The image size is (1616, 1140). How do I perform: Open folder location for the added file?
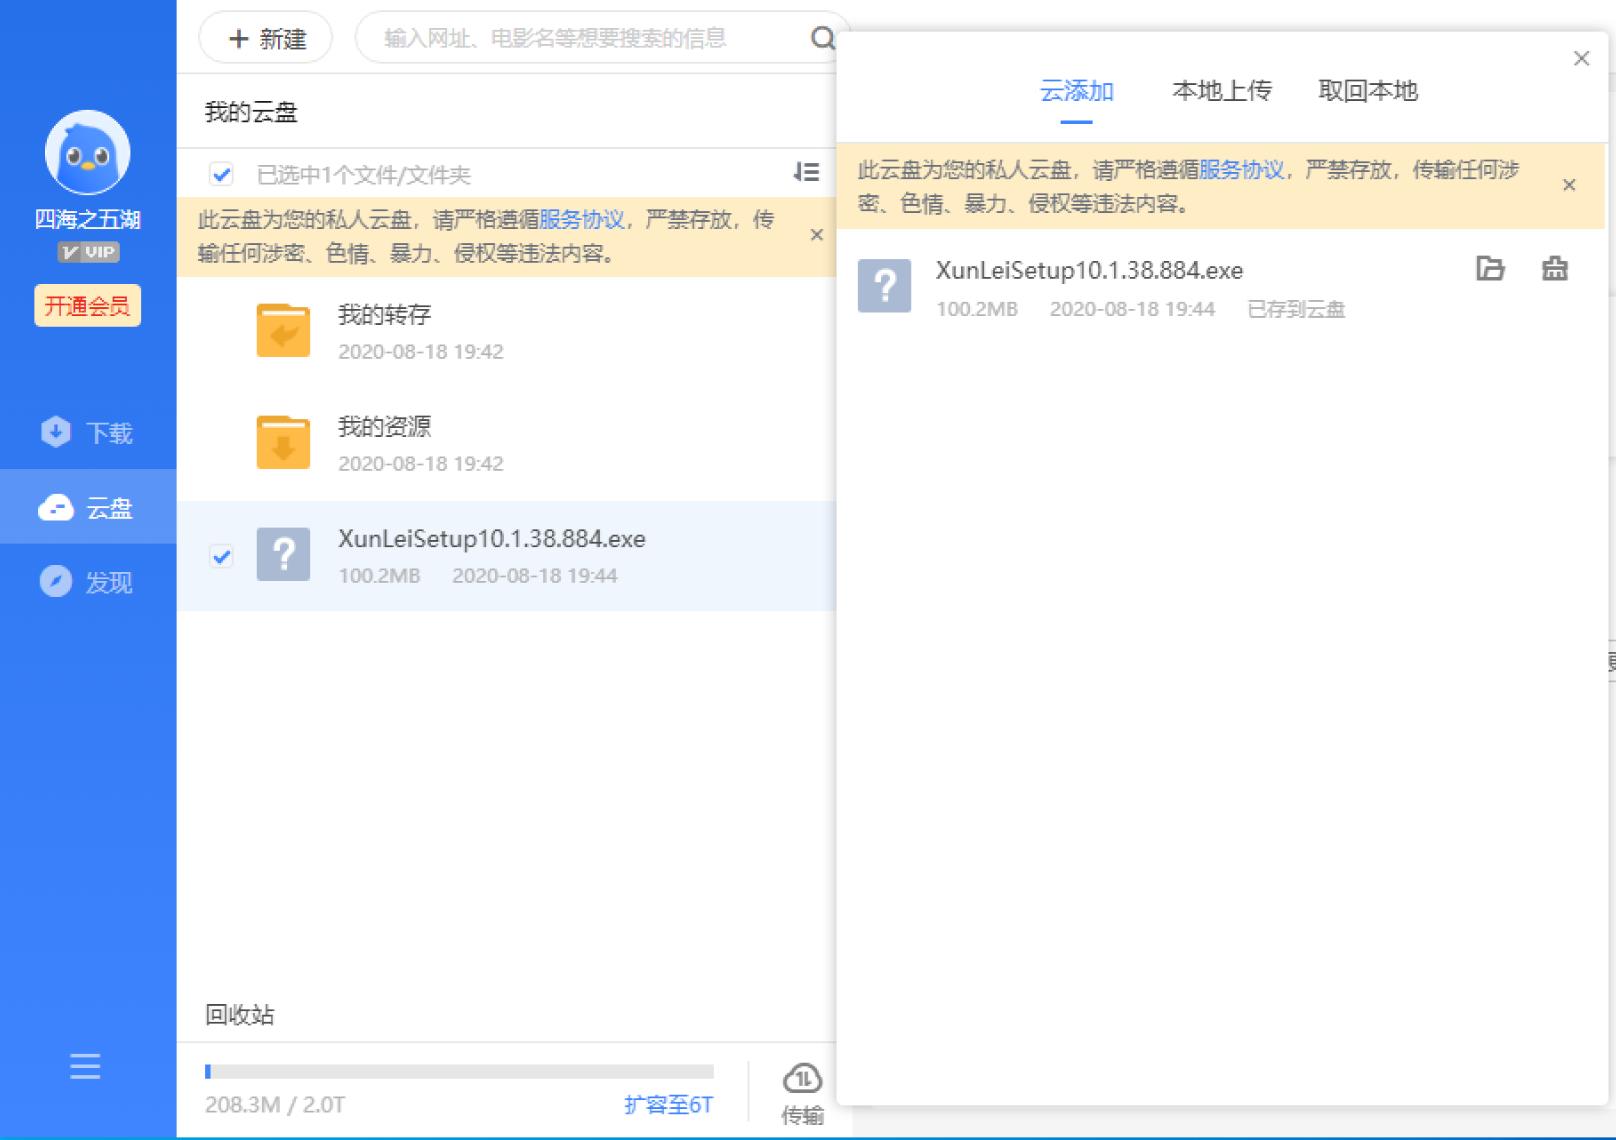(x=1490, y=268)
